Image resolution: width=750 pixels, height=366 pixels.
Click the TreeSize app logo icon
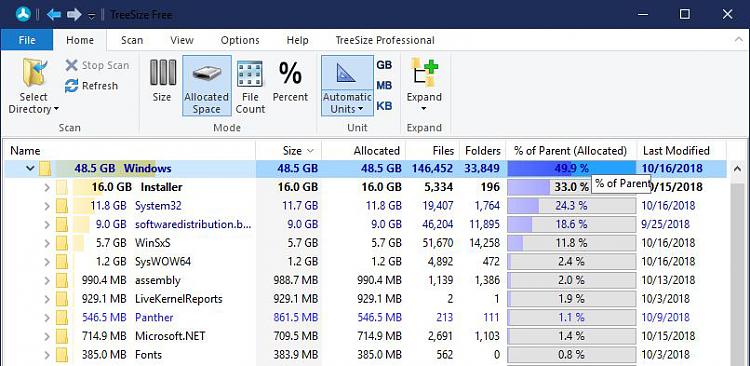coord(23,14)
